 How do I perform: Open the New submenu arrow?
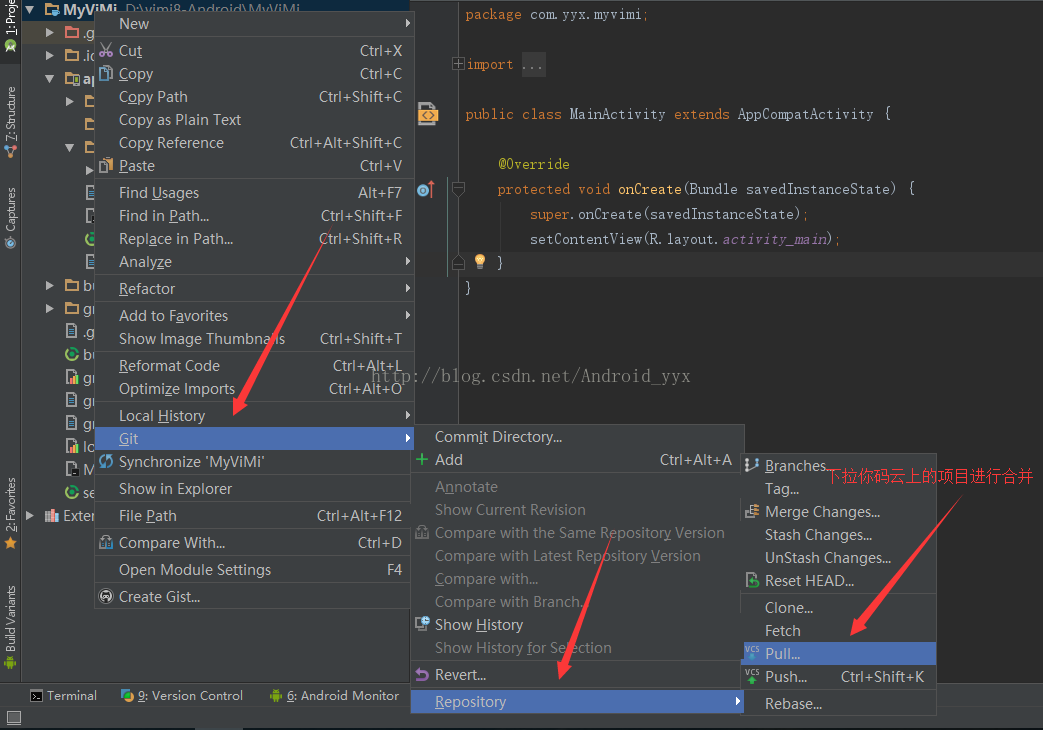tap(408, 23)
